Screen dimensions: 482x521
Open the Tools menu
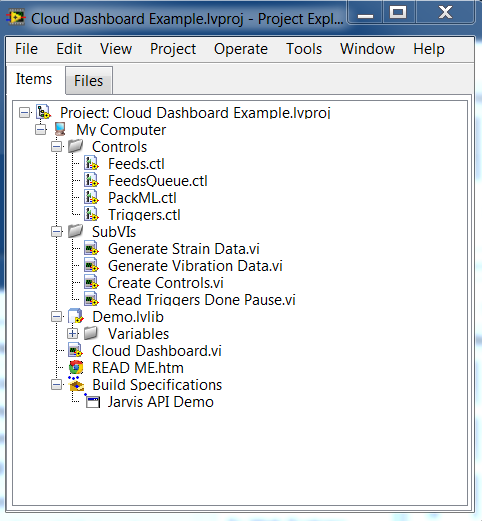(x=304, y=49)
